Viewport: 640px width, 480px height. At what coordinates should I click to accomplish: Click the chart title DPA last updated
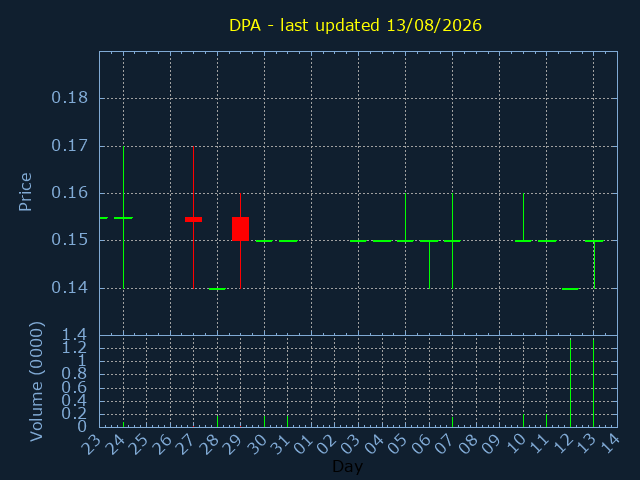tap(355, 25)
